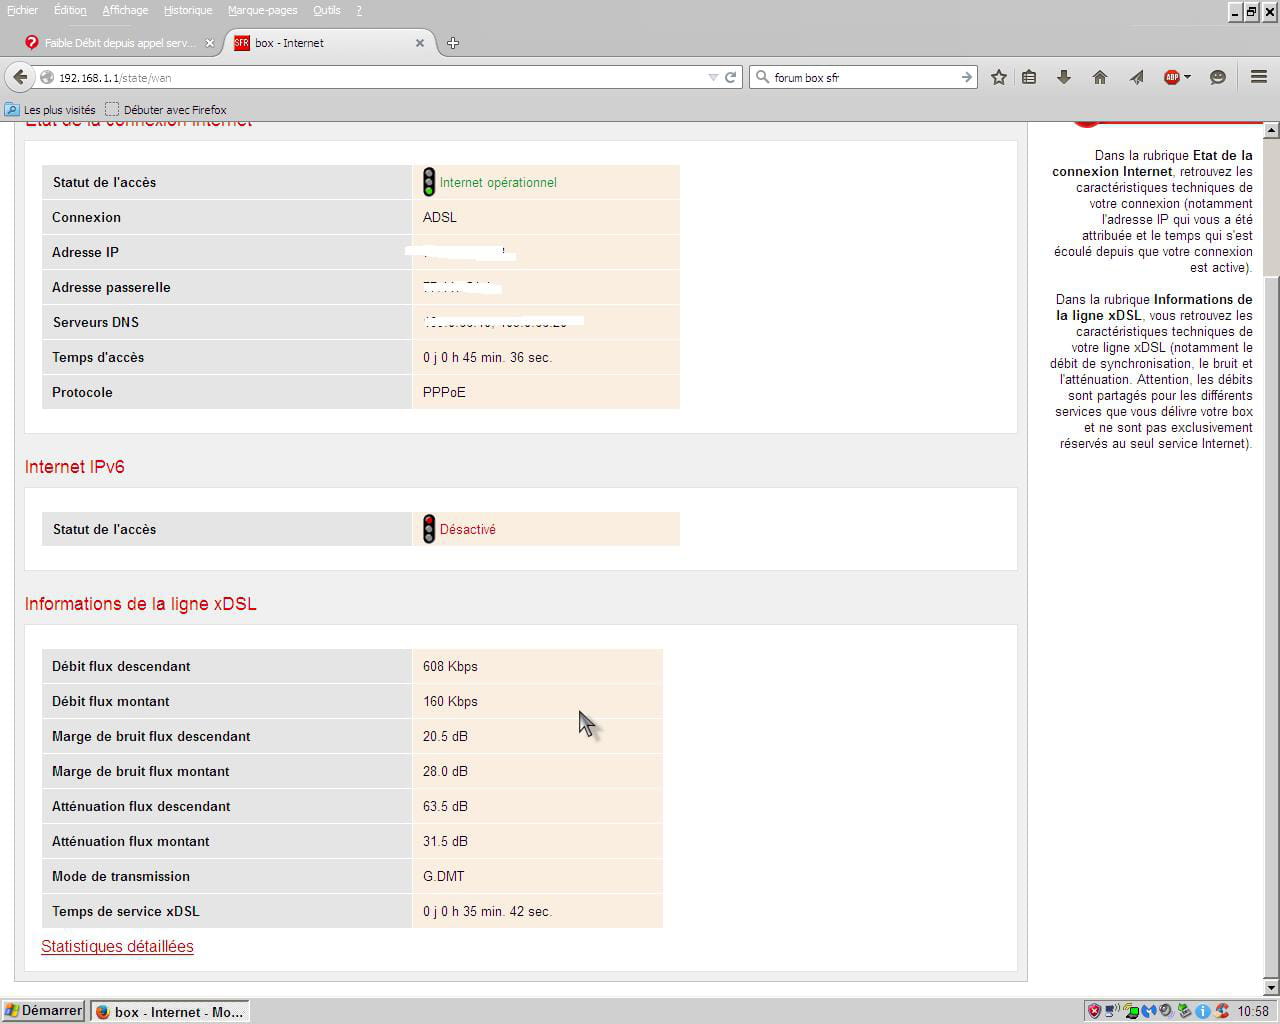This screenshot has height=1024, width=1280.
Task: Open the Statistiques détaillées link
Action: pos(117,946)
